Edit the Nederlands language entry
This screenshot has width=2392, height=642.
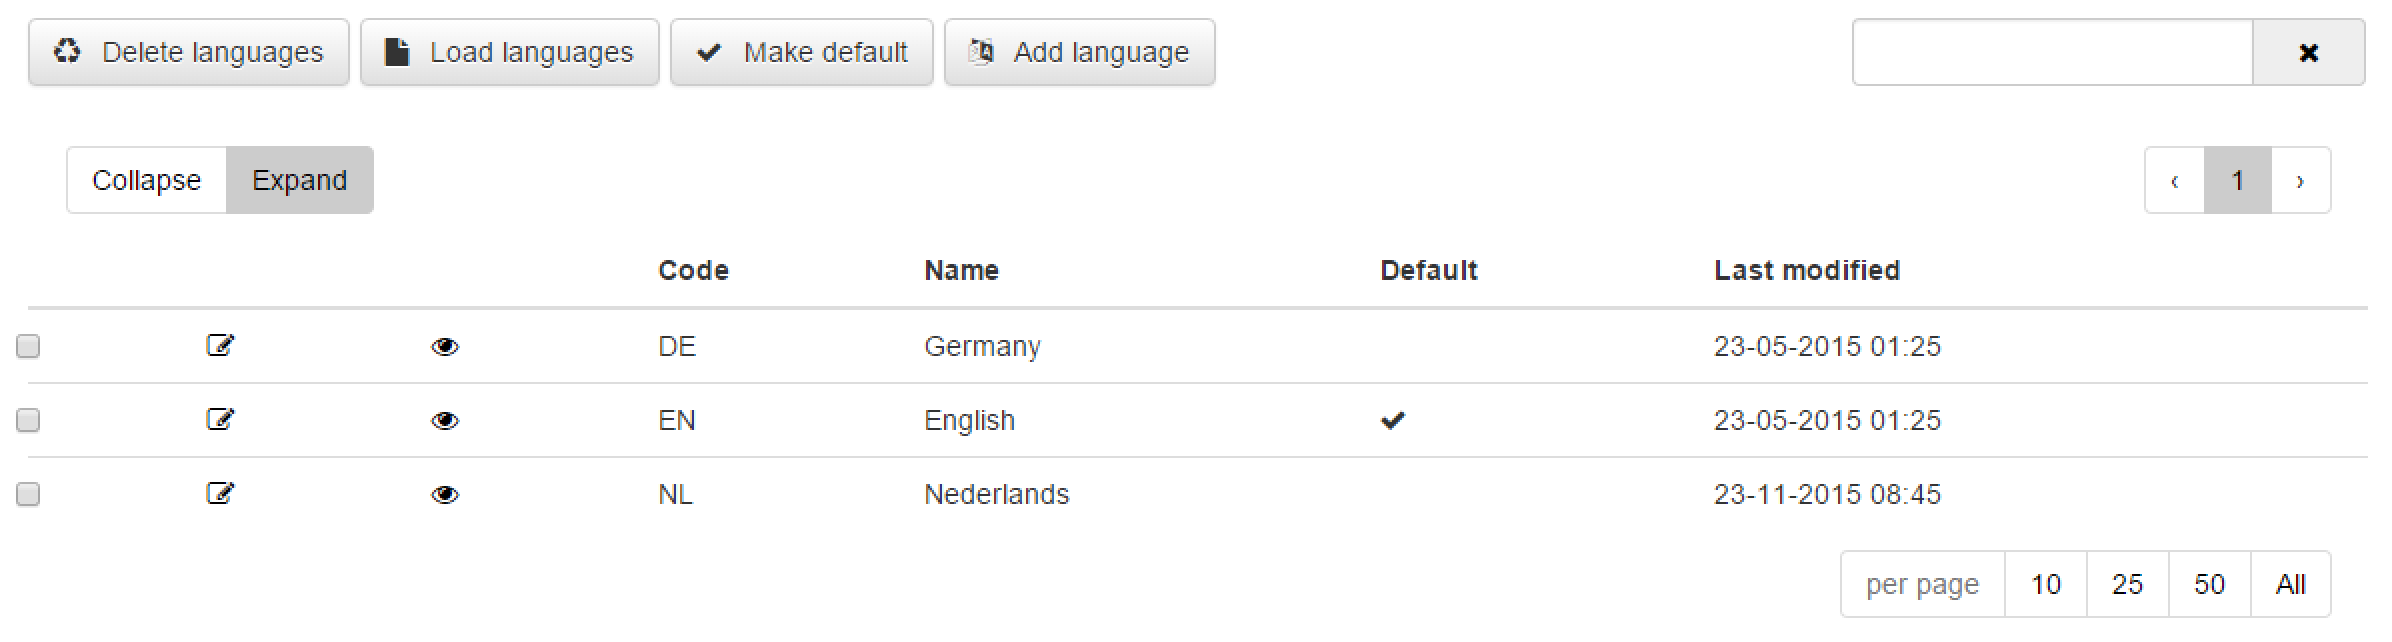coord(220,494)
